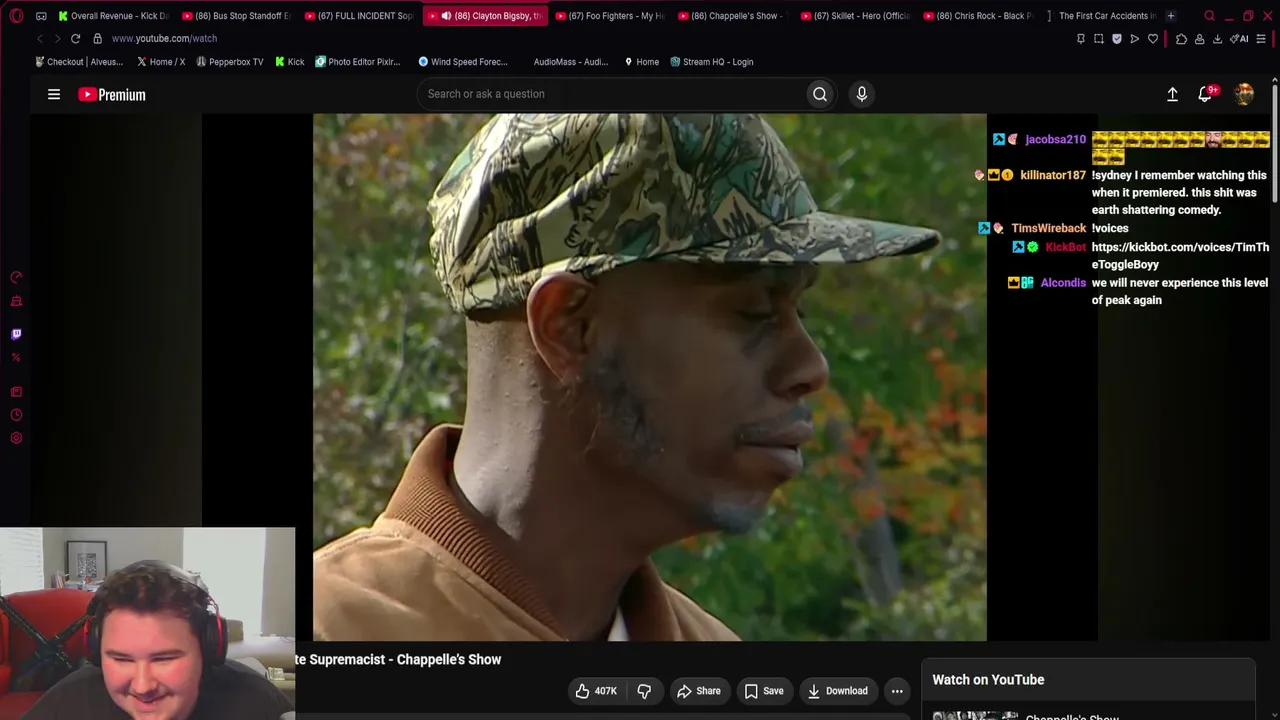
Task: Open the browser profile person icon
Action: coord(1199,39)
